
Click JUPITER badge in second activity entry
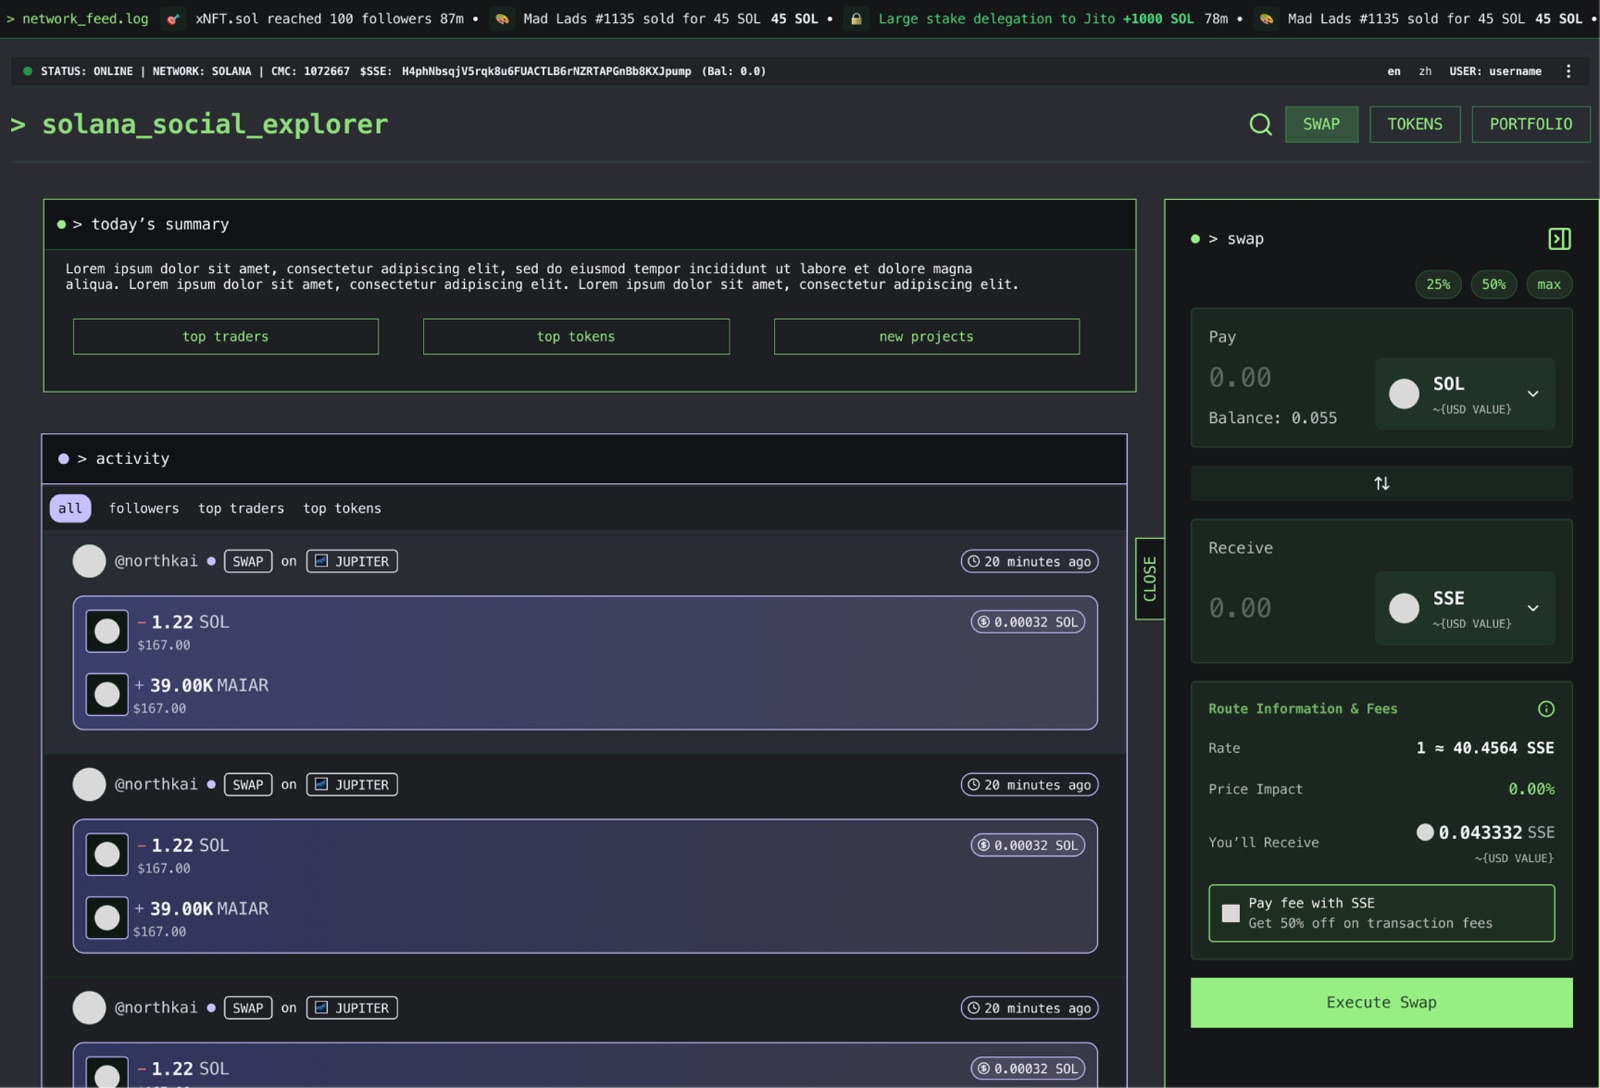(x=352, y=785)
